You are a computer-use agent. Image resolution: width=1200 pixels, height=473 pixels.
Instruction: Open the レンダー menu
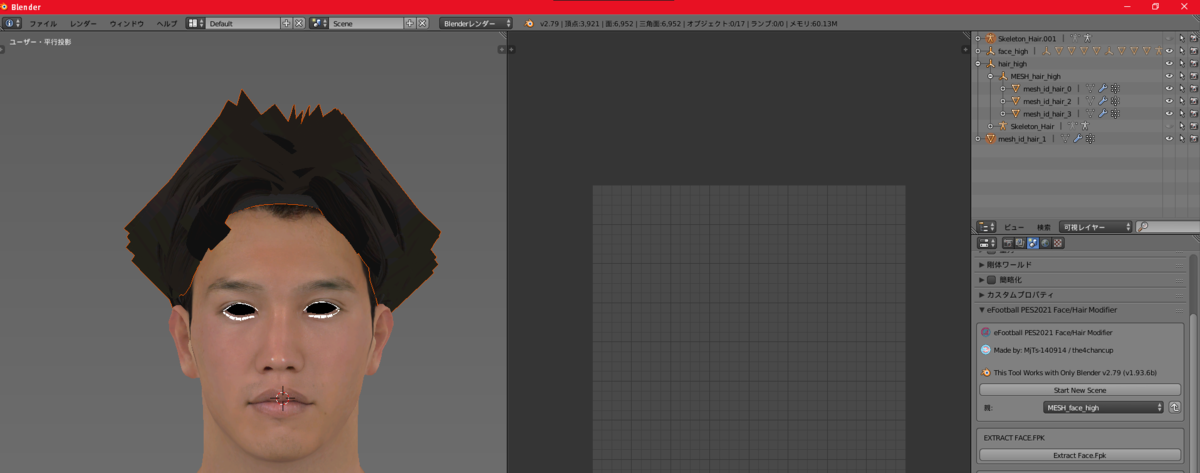tap(83, 23)
